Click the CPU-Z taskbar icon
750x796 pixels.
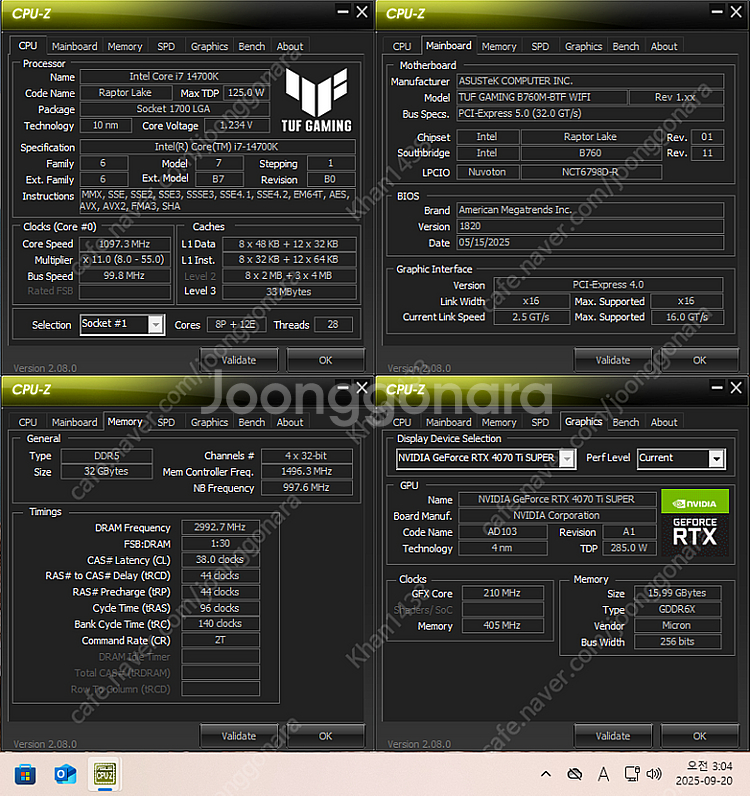104,774
